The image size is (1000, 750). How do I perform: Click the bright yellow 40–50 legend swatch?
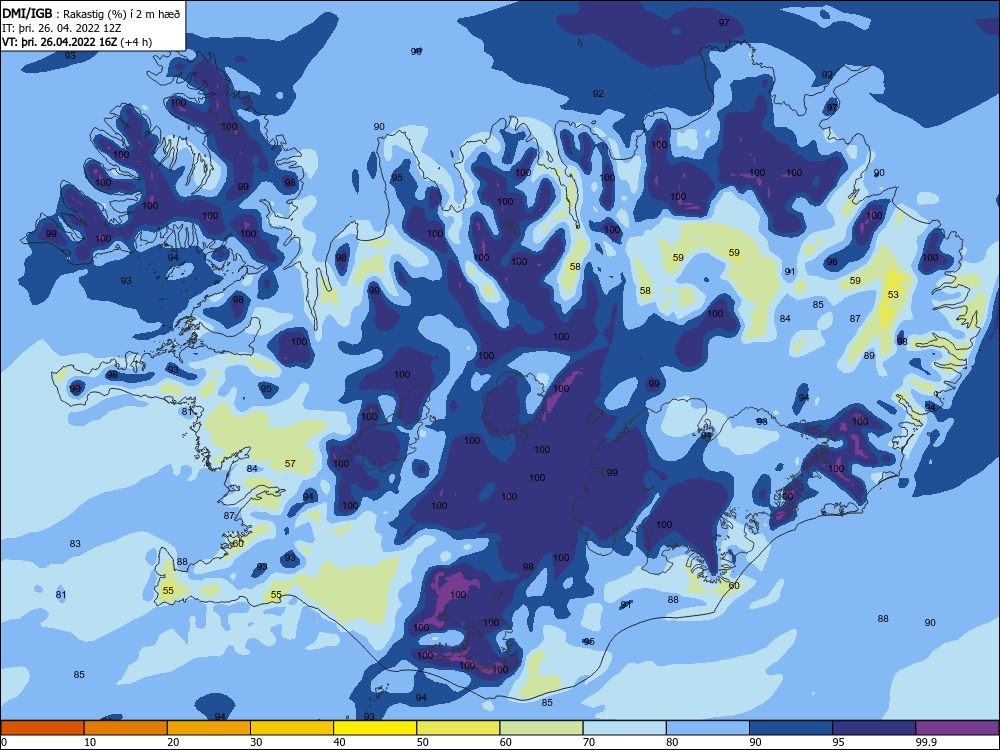point(375,728)
